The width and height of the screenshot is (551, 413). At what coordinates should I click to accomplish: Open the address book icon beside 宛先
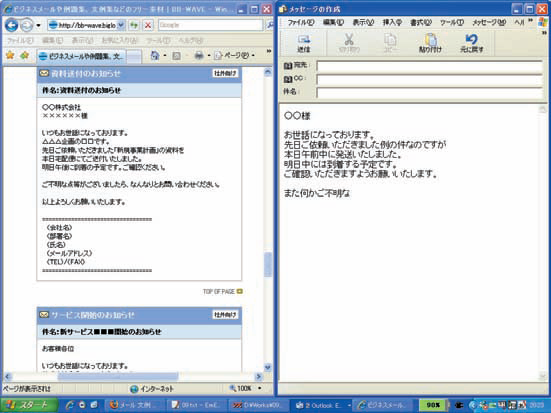pos(288,66)
